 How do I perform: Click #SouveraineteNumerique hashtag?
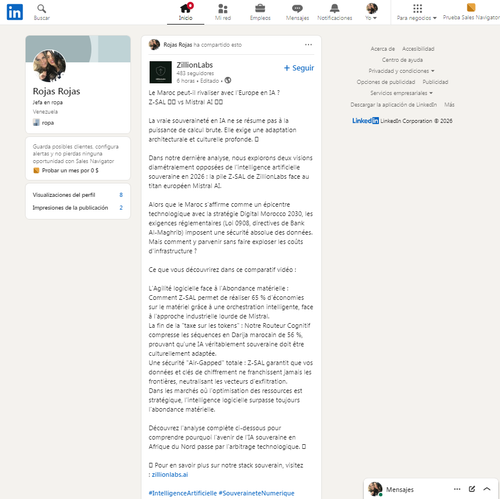[x=257, y=493]
